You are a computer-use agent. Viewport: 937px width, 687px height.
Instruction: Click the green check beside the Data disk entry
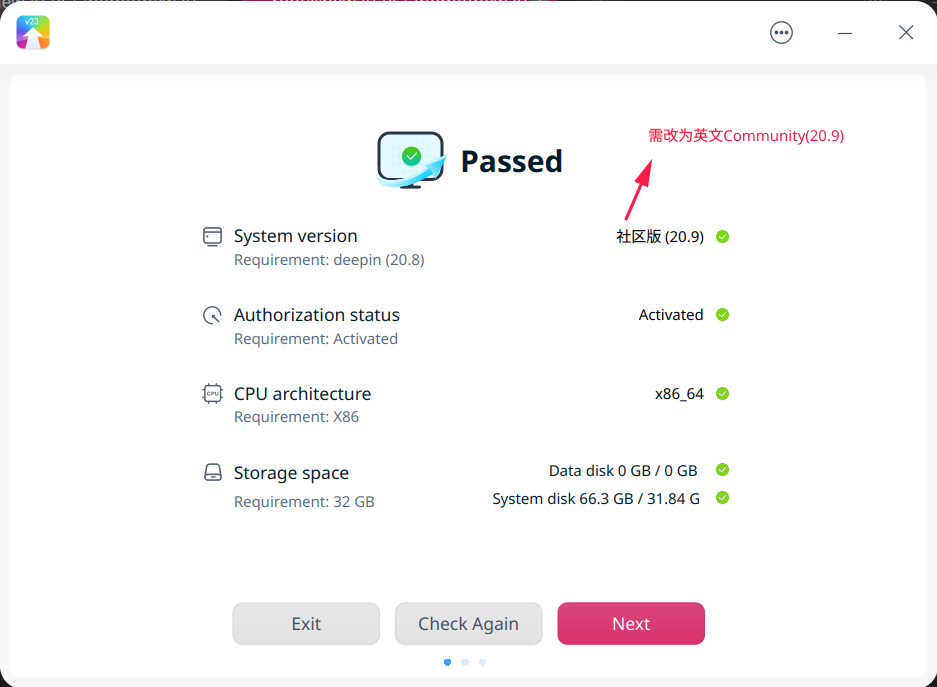[722, 470]
